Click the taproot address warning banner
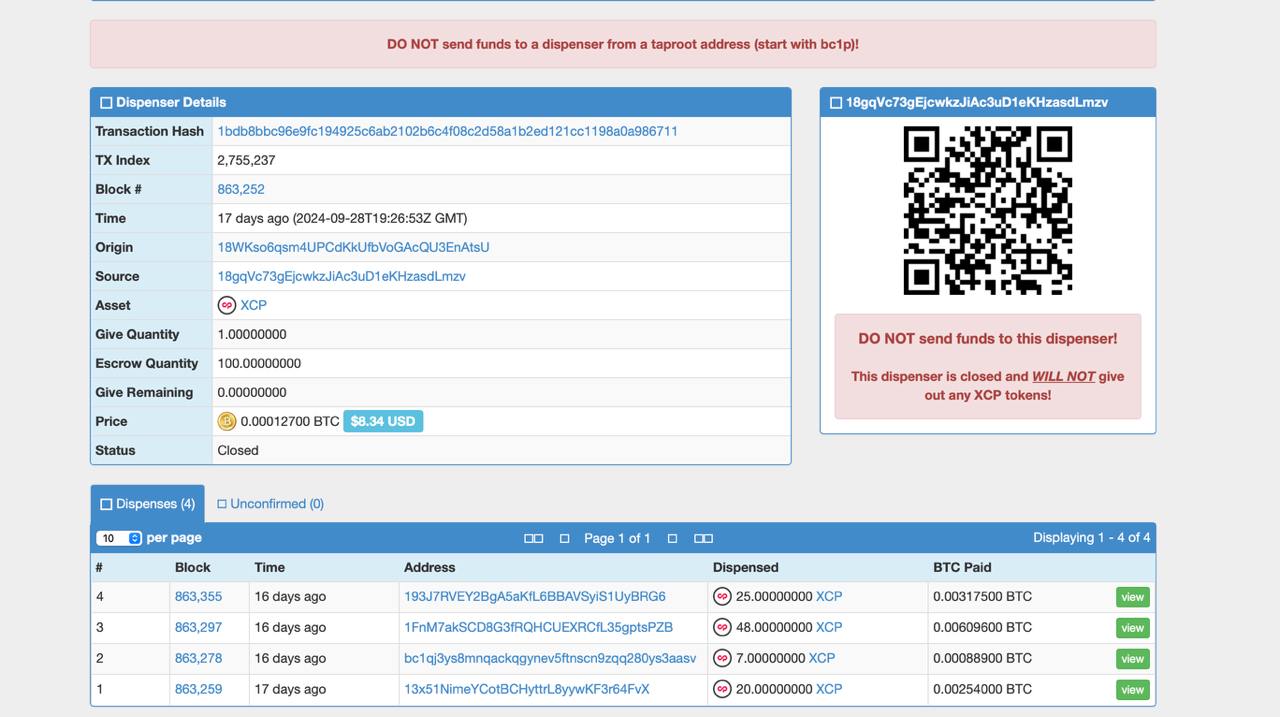Image resolution: width=1280 pixels, height=717 pixels. click(x=623, y=44)
